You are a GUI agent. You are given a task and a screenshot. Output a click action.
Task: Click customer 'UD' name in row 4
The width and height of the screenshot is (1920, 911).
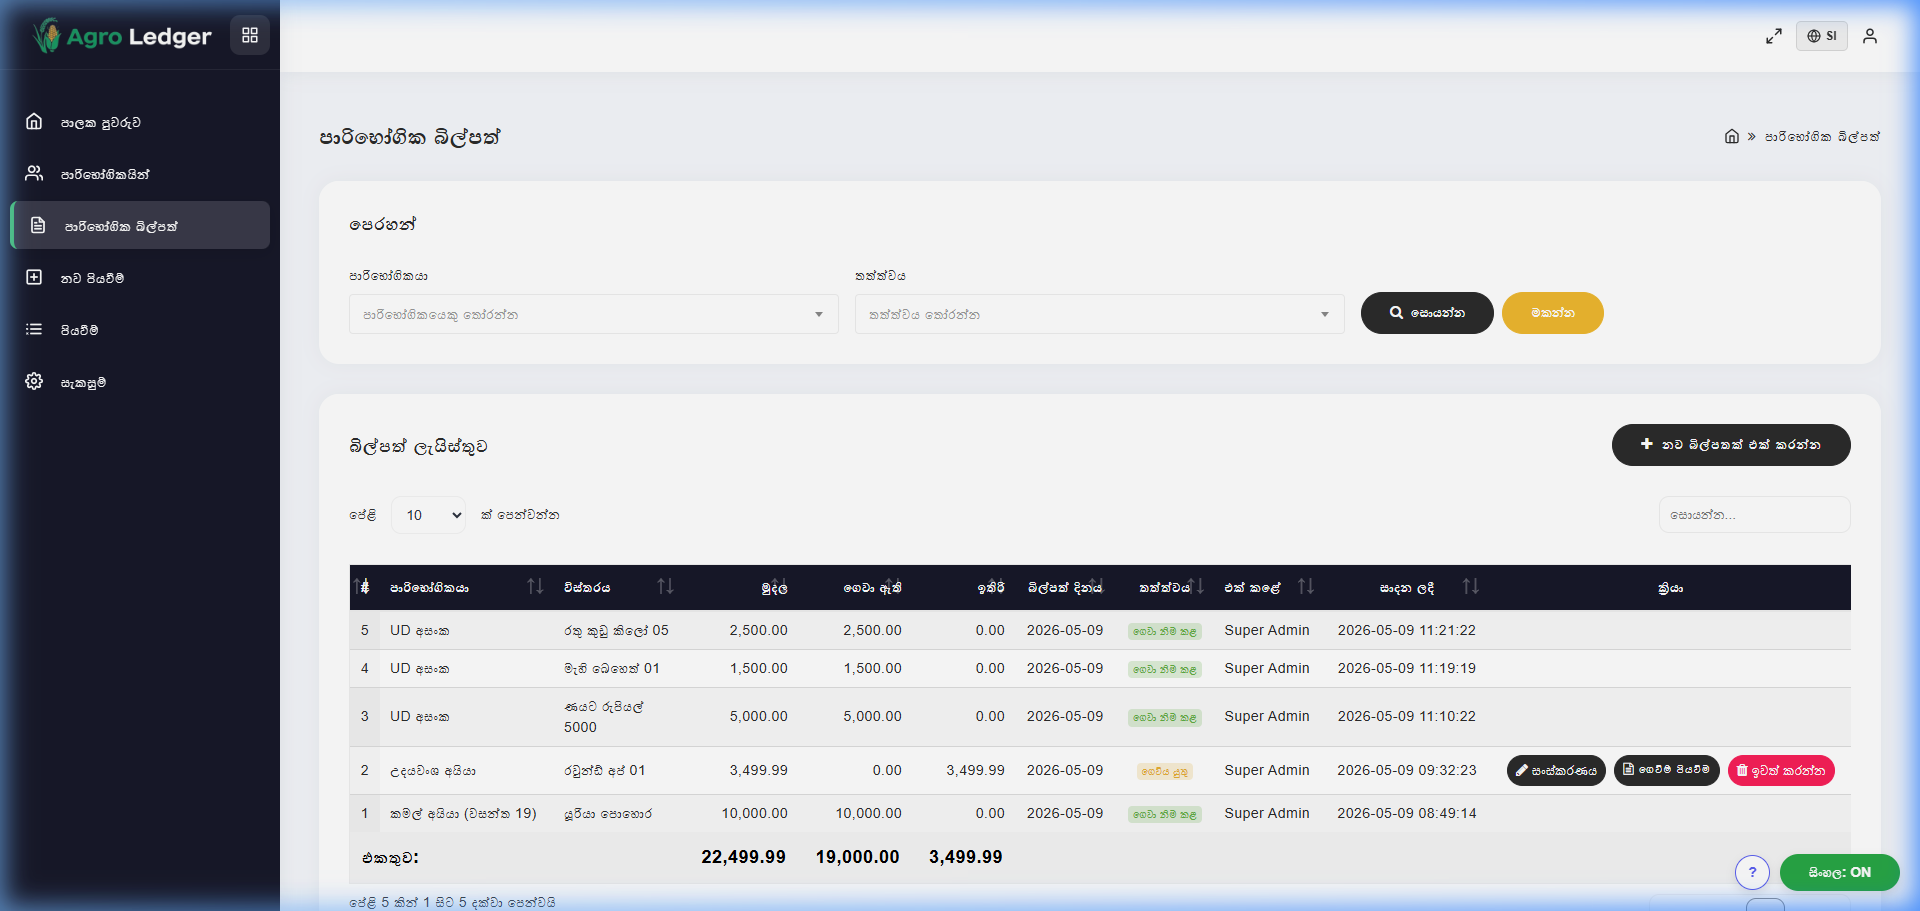click(419, 669)
